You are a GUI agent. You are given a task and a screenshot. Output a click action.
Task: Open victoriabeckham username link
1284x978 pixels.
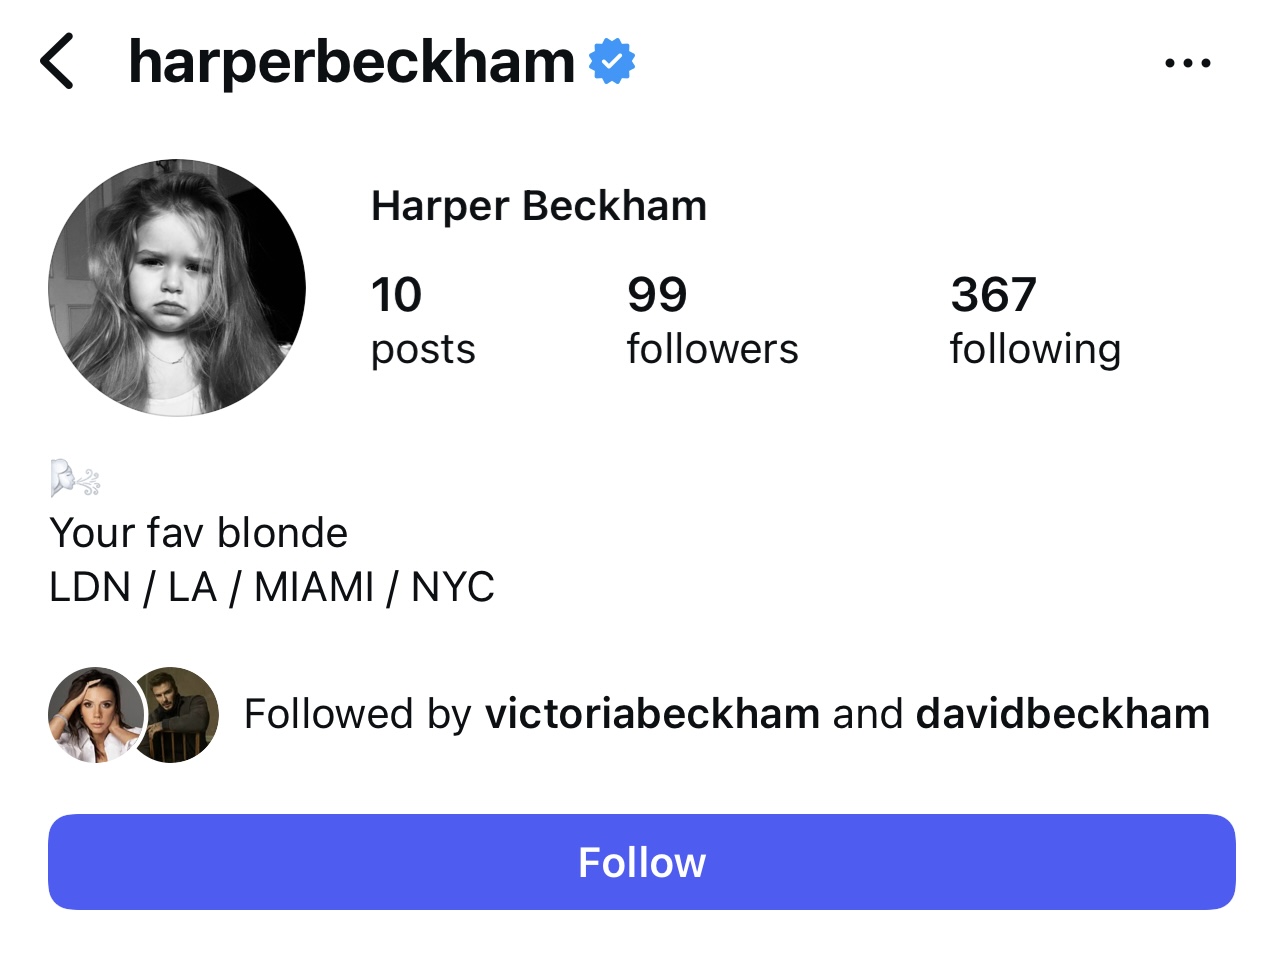[652, 714]
